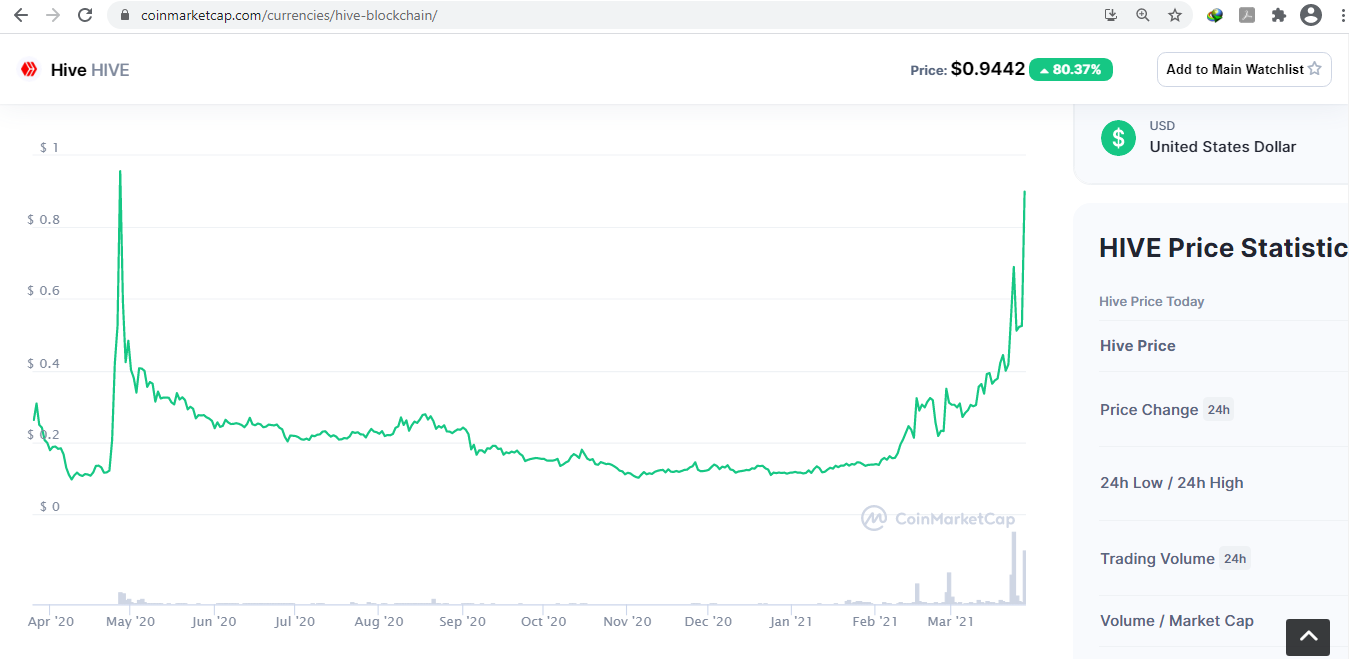Click the $0.9442 price value

tap(988, 69)
